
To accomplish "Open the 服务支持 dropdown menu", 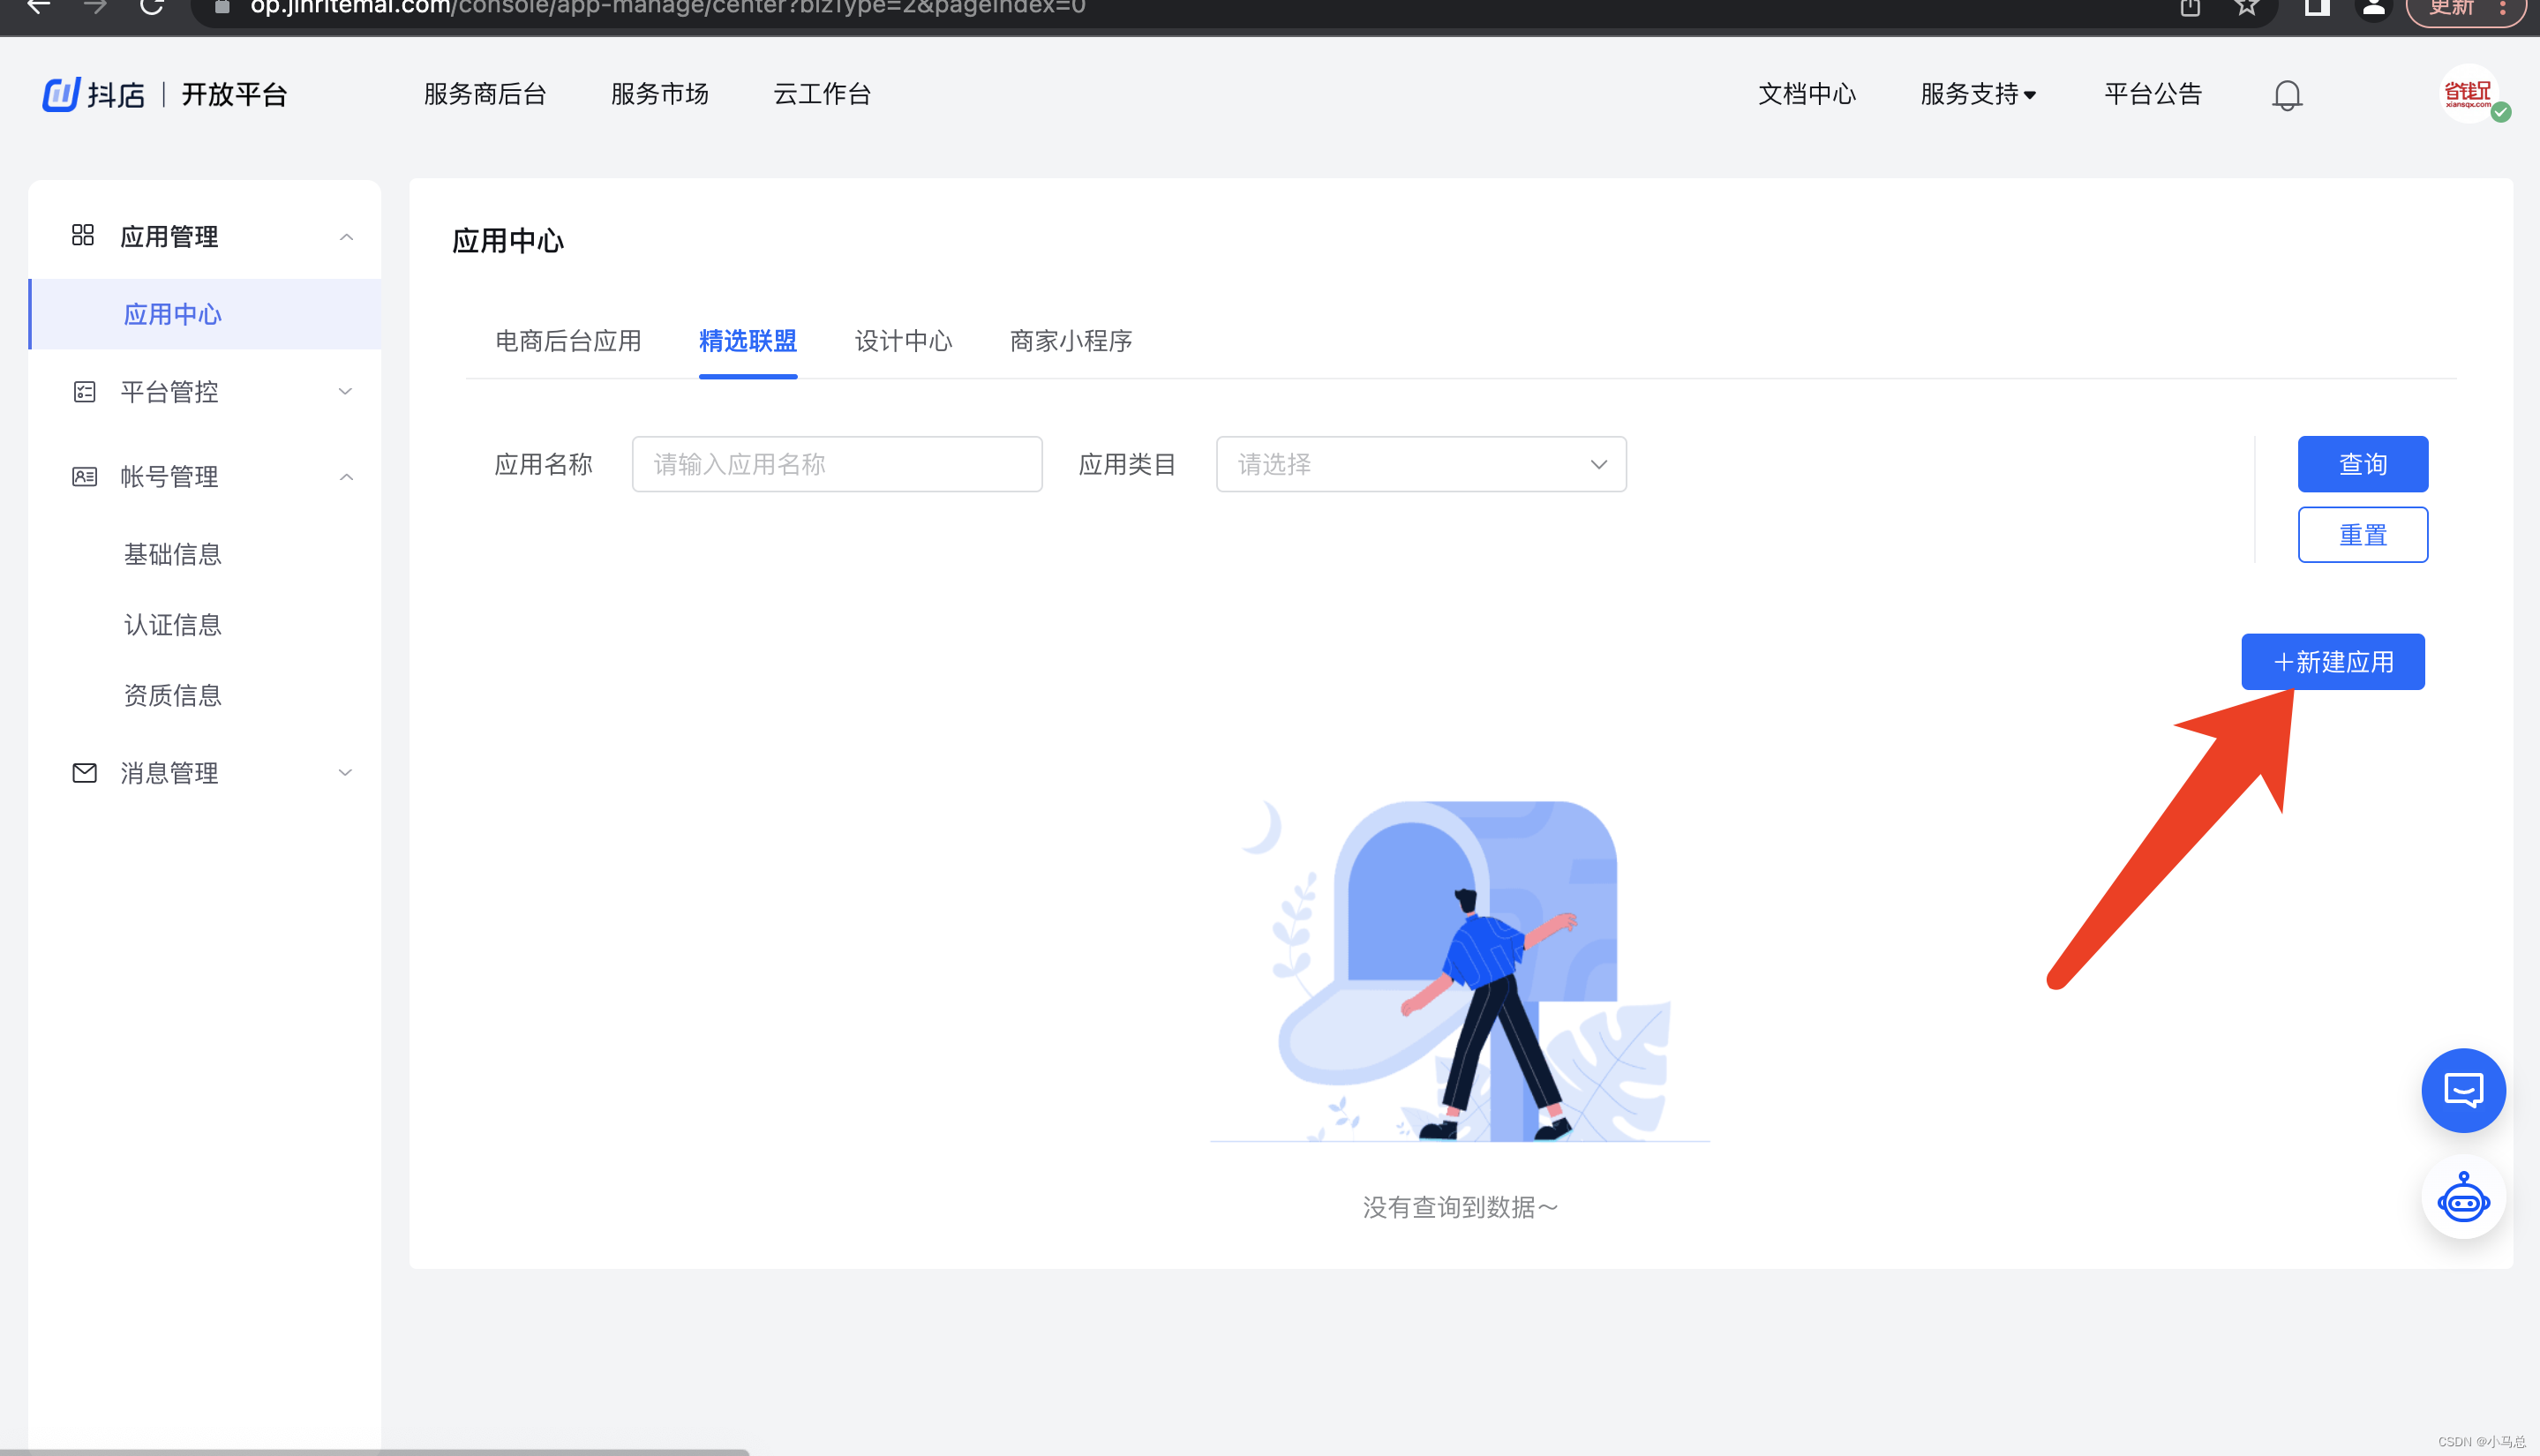I will (x=1977, y=94).
